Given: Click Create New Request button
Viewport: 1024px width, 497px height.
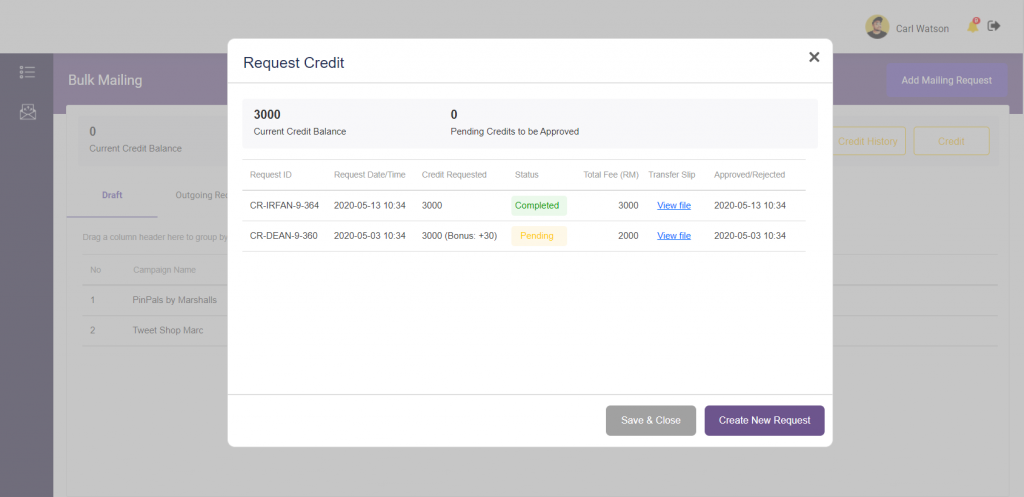Looking at the screenshot, I should [x=764, y=420].
